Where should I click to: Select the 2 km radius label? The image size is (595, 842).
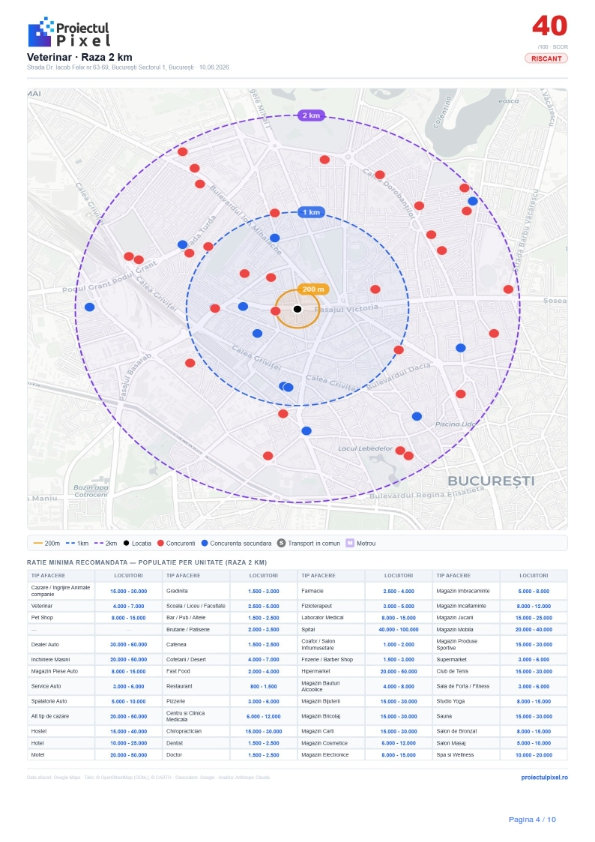(x=311, y=115)
